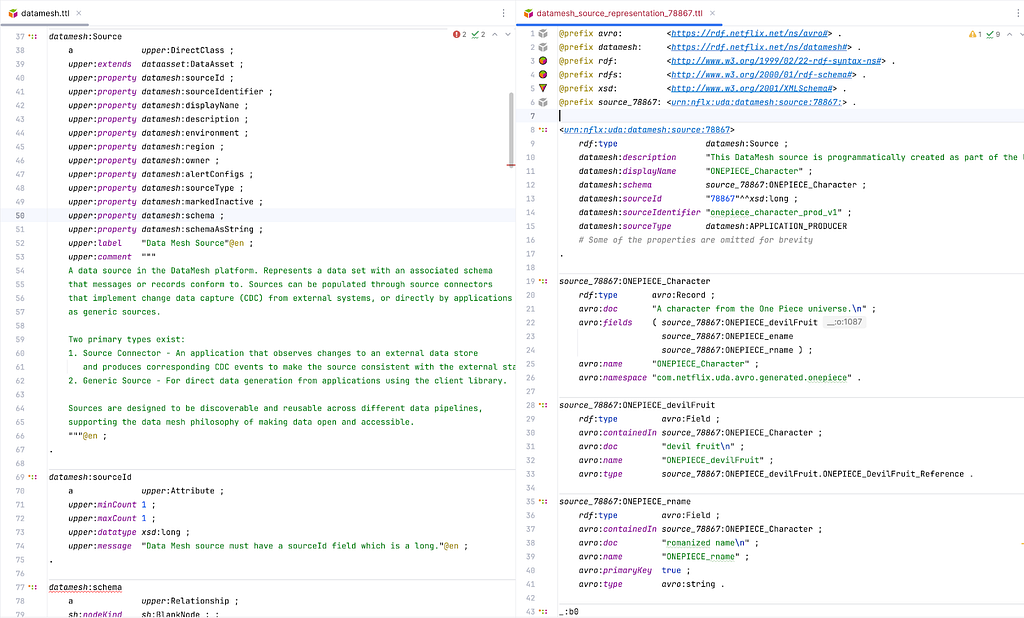
Task: Switch to the datamesh.ttl tab
Action: click(x=45, y=13)
